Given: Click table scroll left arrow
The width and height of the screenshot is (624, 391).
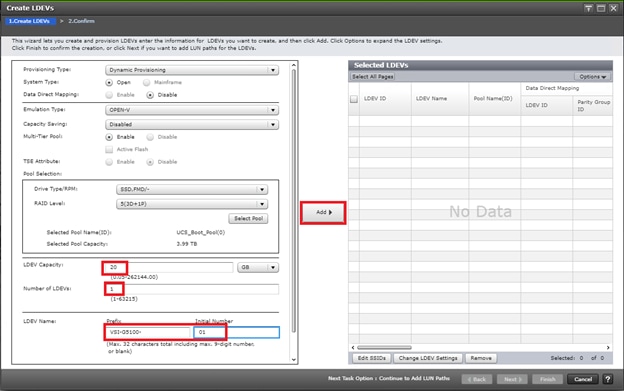Looking at the screenshot, I should click(353, 347).
